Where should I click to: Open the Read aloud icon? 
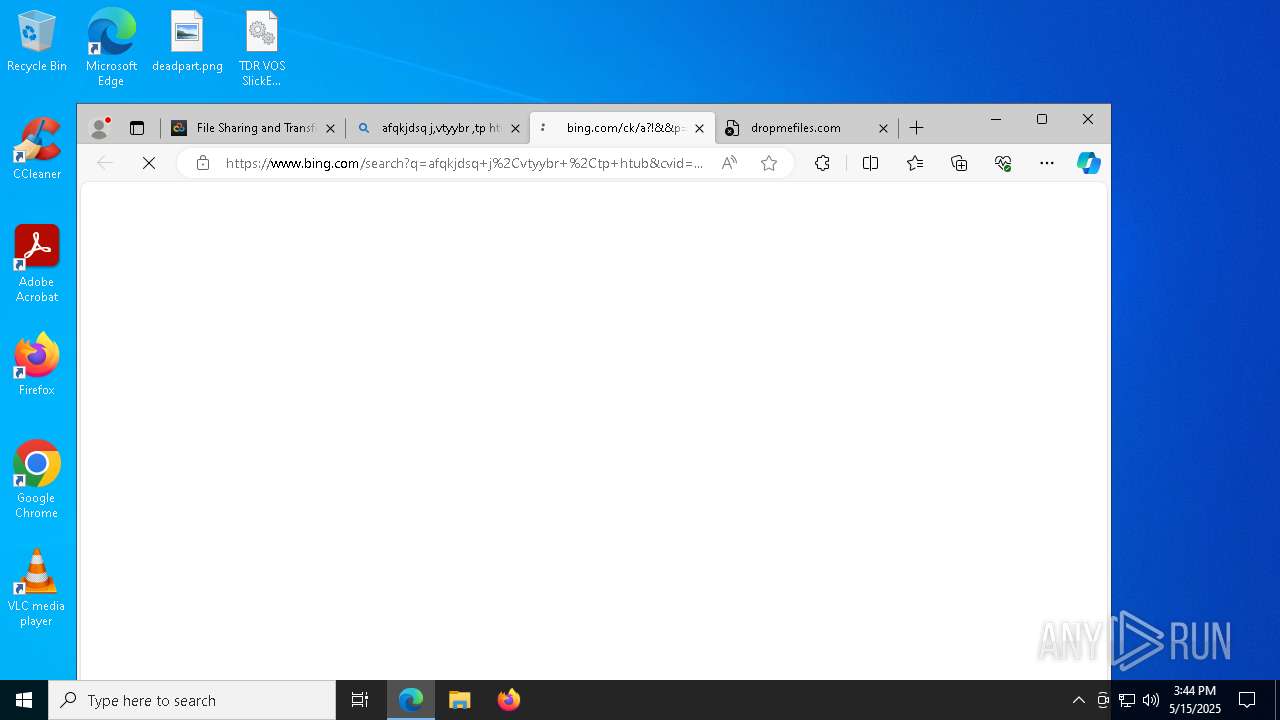tap(729, 163)
